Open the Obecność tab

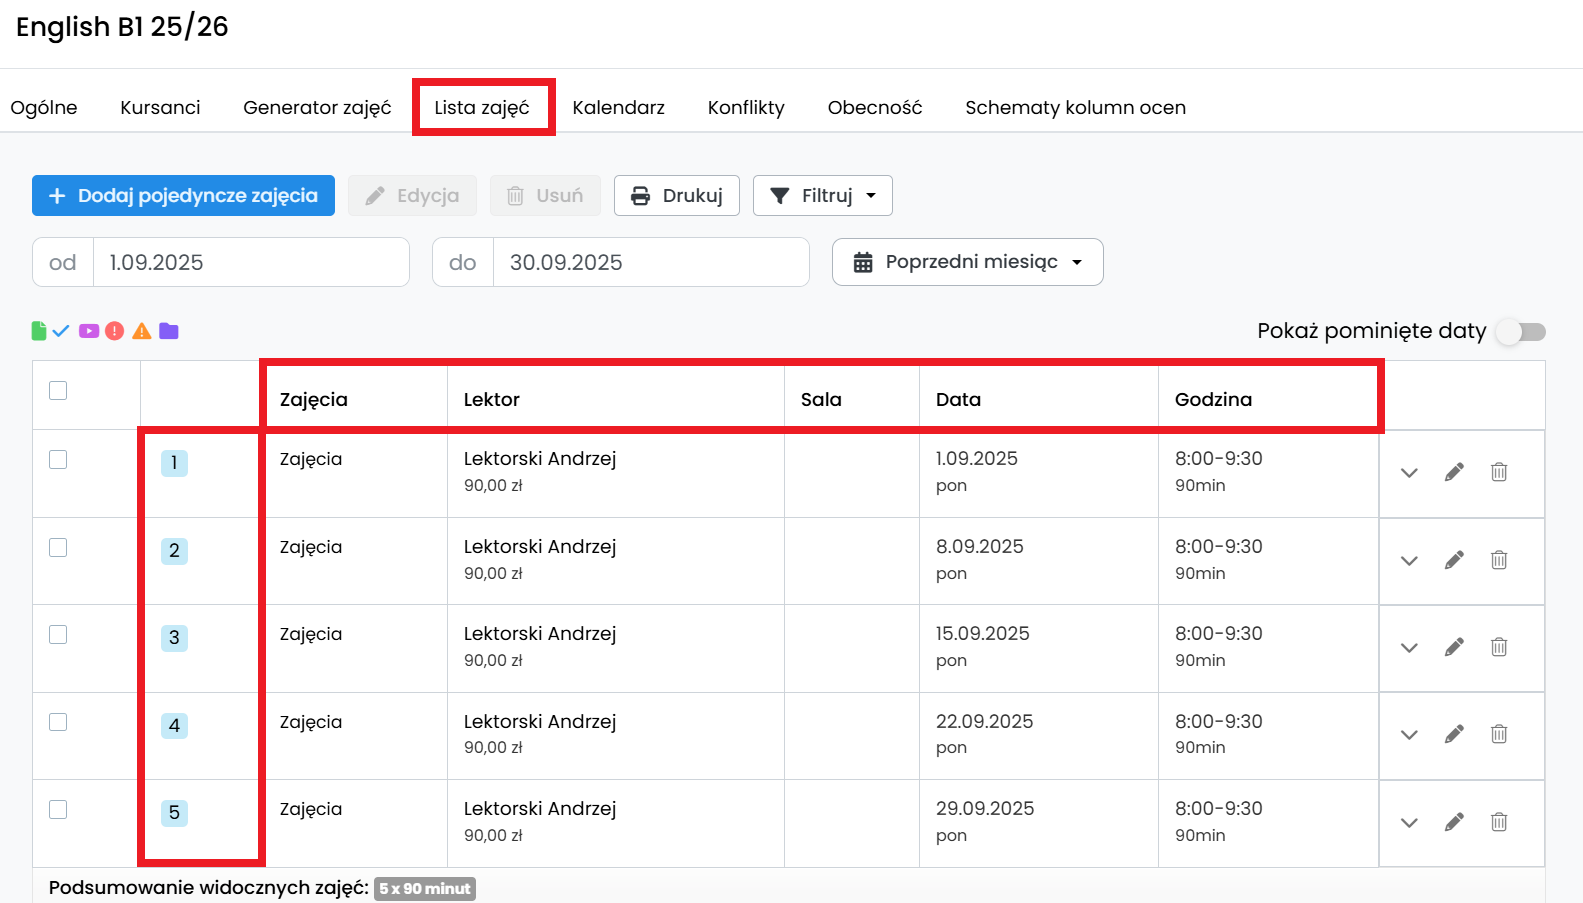point(874,107)
